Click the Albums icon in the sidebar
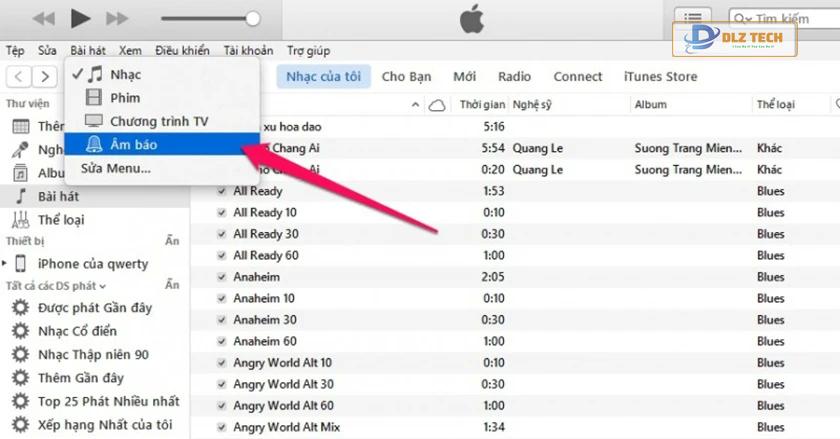 point(20,173)
